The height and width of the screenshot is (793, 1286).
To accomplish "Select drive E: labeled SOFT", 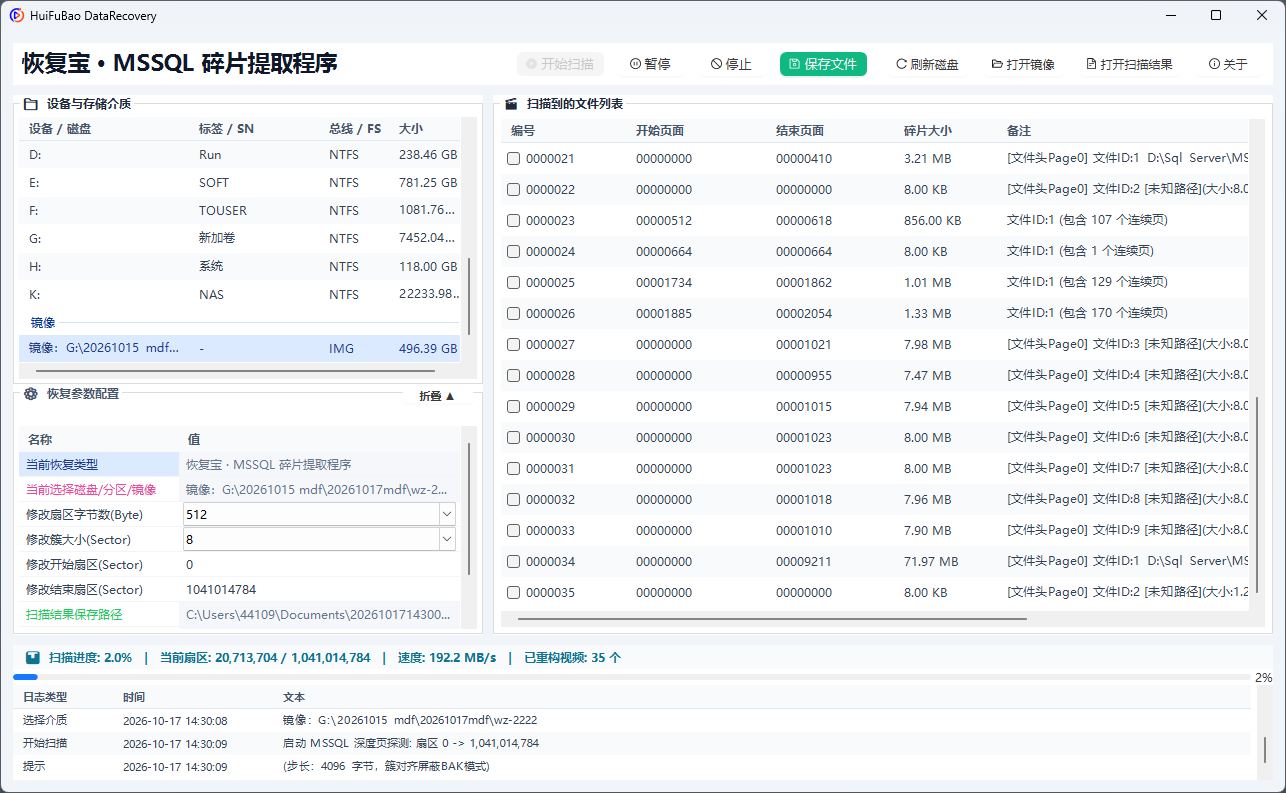I will [x=240, y=183].
